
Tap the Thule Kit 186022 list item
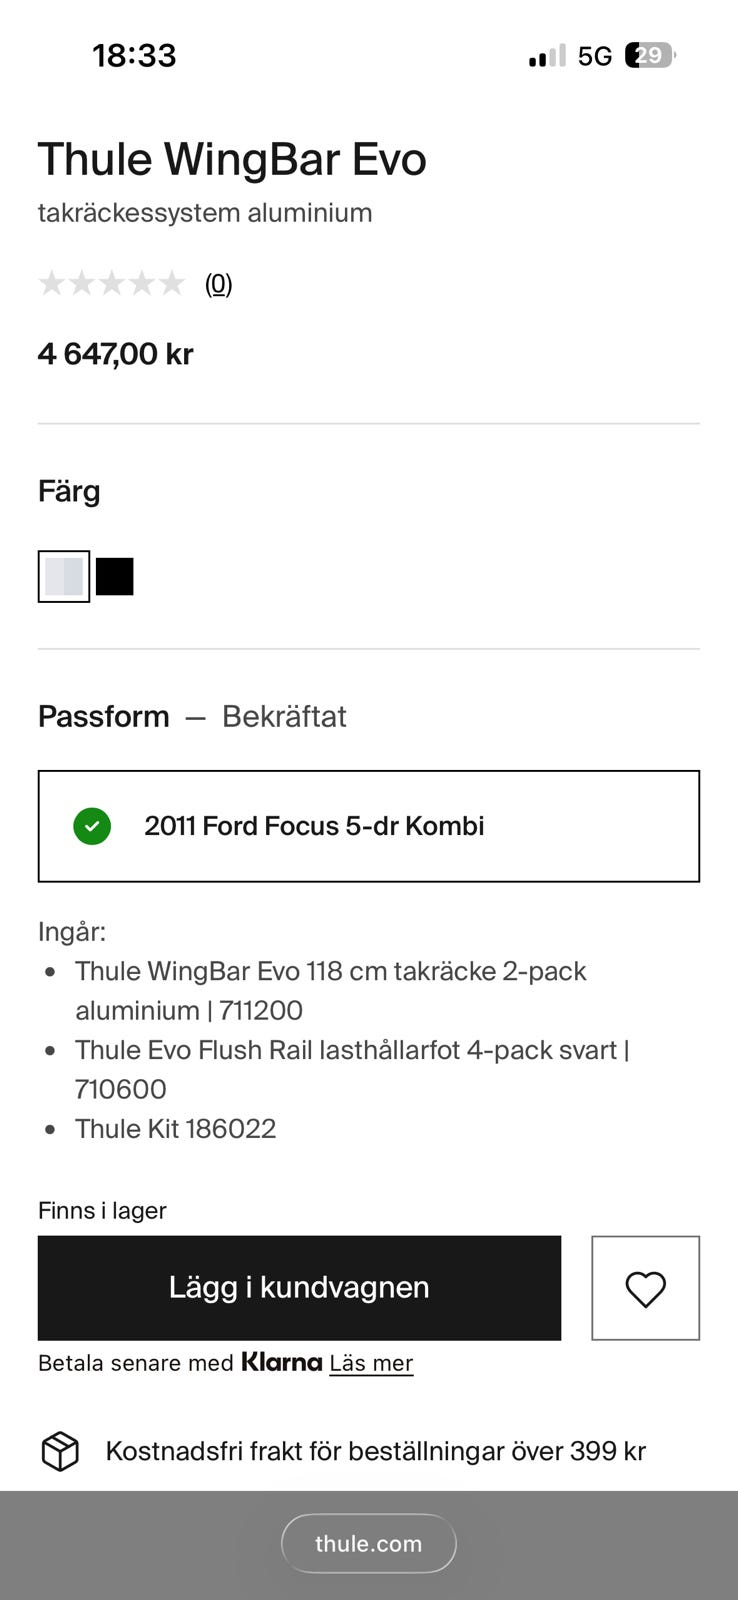(175, 1128)
